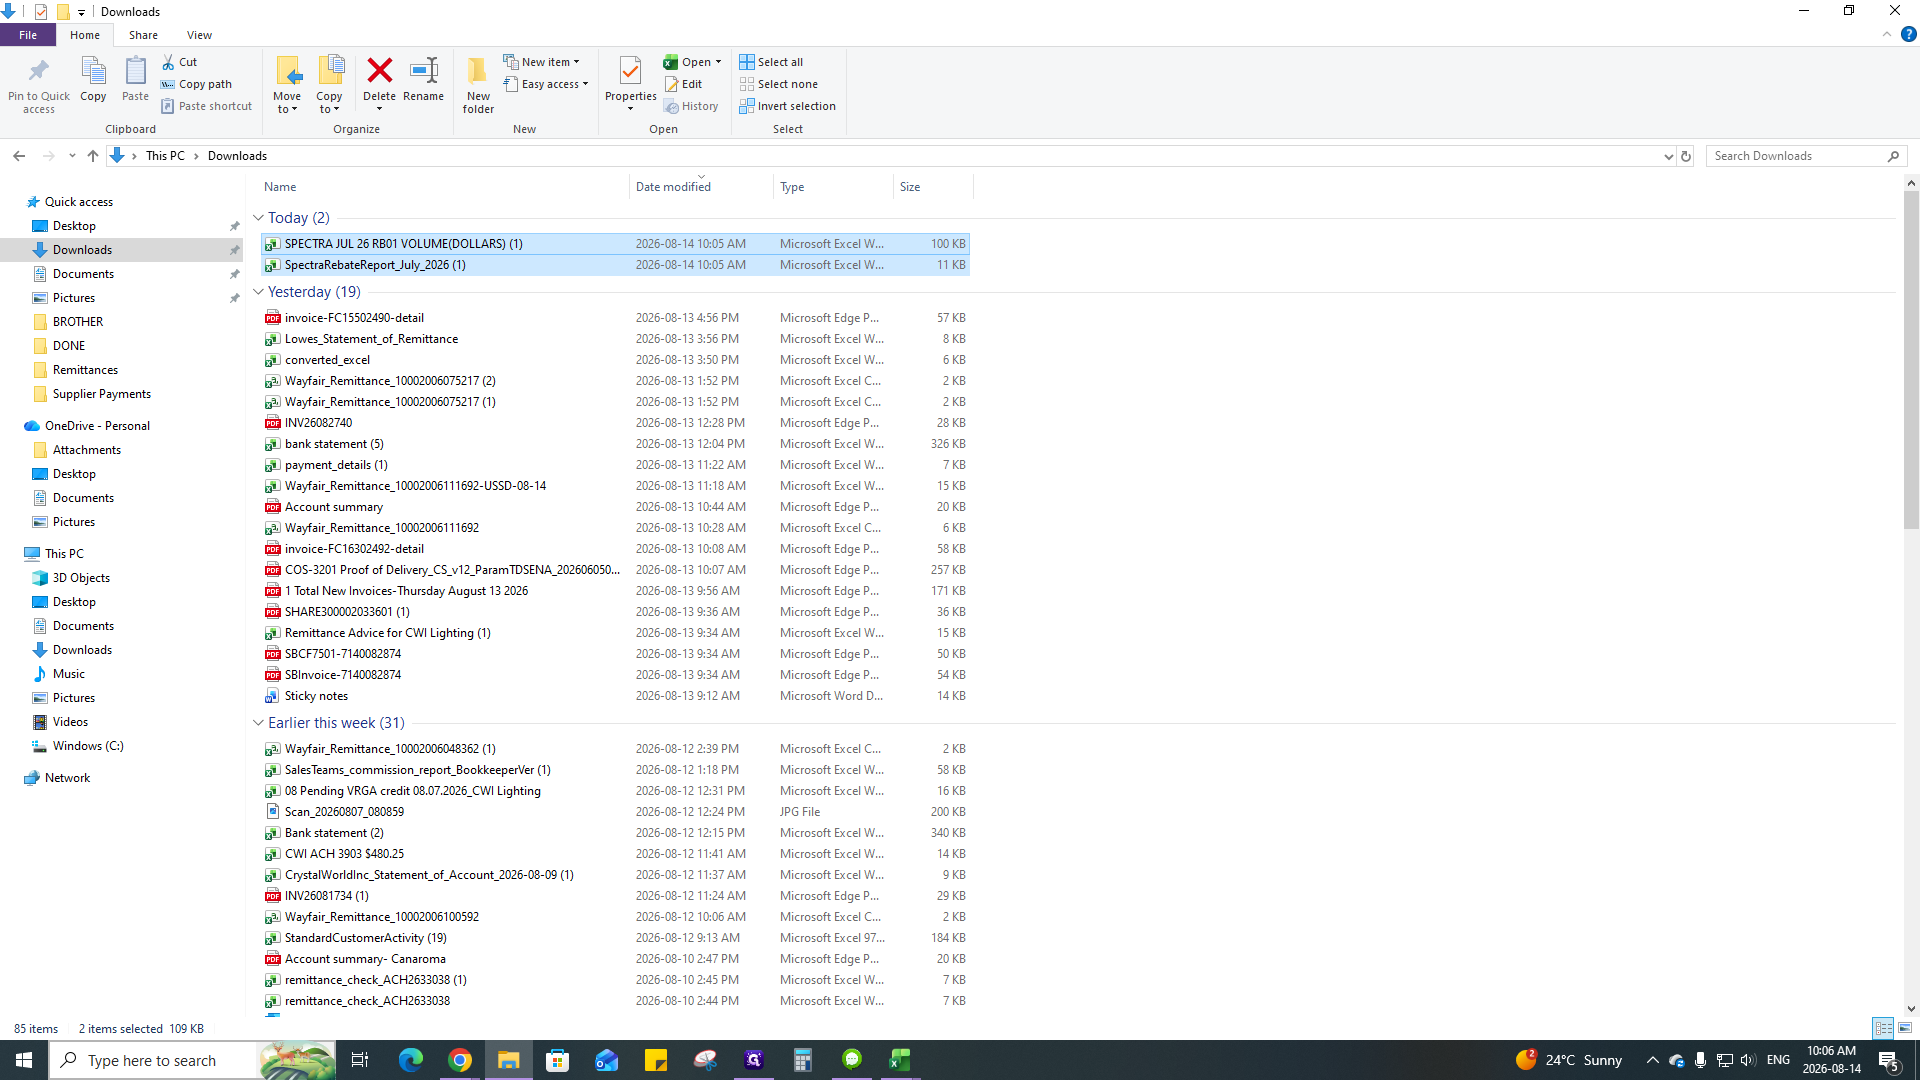Viewport: 1920px width, 1080px height.
Task: Switch to large icons view button
Action: [x=1905, y=1028]
